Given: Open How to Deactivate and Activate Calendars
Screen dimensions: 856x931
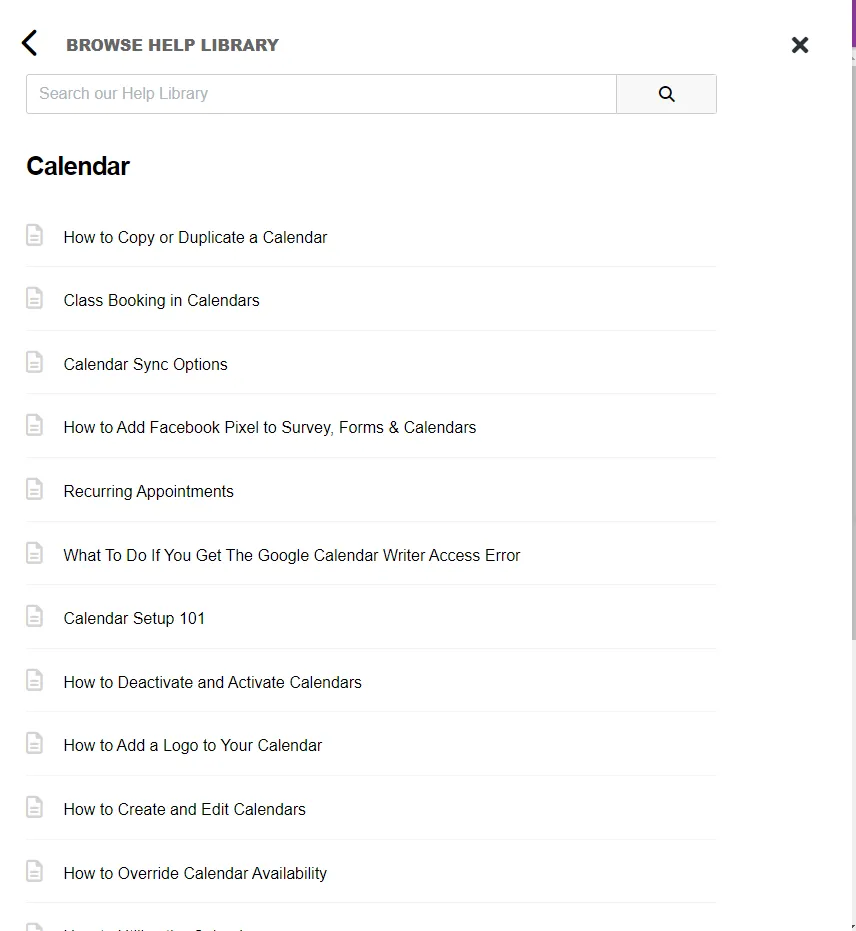Looking at the screenshot, I should [x=212, y=682].
